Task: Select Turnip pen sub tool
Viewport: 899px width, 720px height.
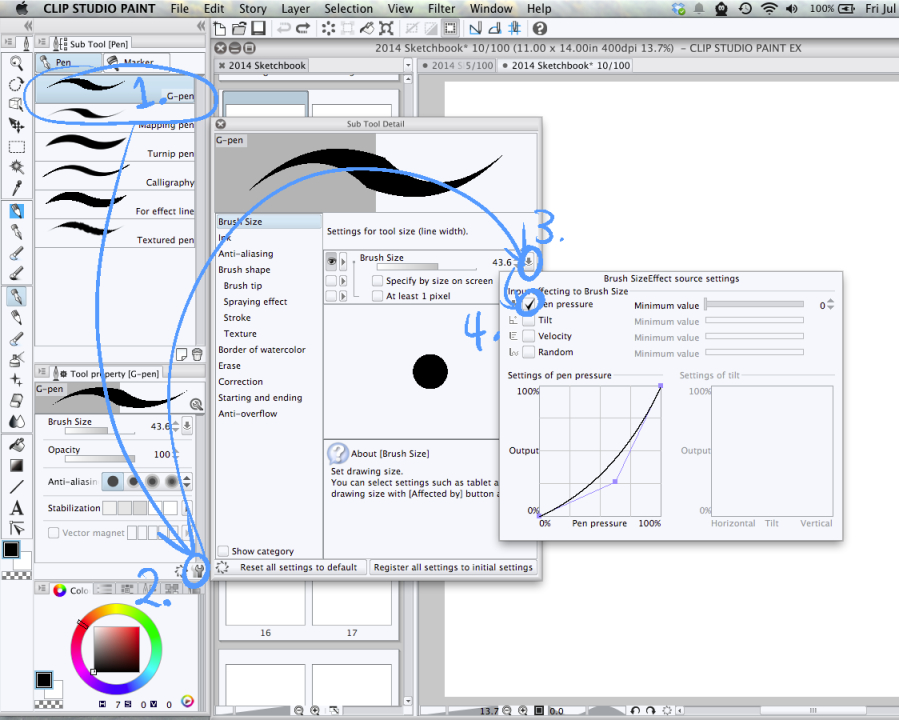Action: [115, 147]
